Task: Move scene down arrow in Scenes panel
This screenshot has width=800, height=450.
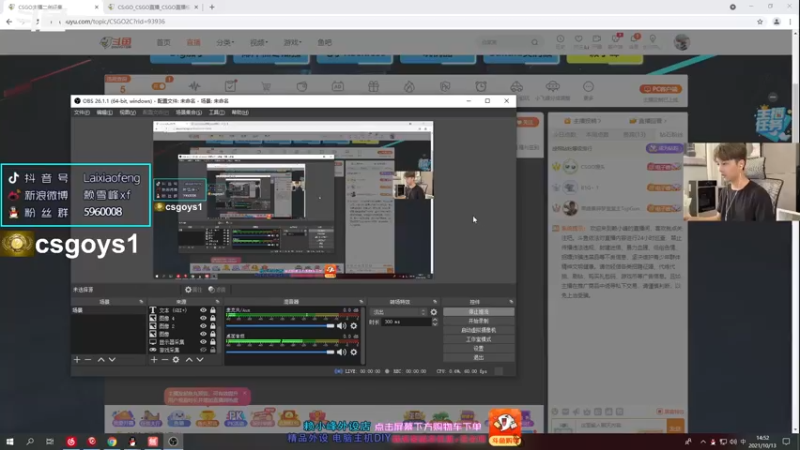Action: click(x=112, y=360)
